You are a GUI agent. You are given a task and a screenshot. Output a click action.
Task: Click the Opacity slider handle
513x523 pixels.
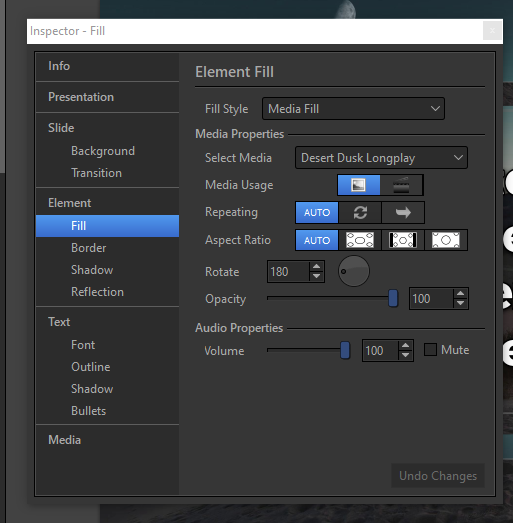(393, 298)
